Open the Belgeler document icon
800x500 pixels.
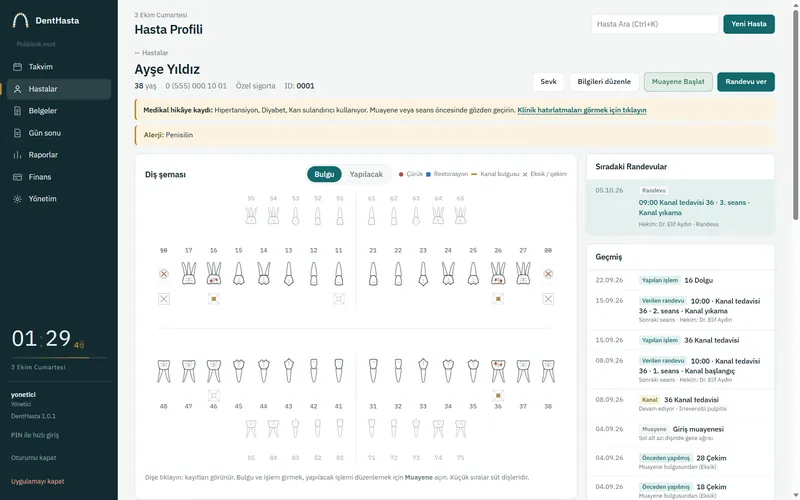pyautogui.click(x=17, y=111)
